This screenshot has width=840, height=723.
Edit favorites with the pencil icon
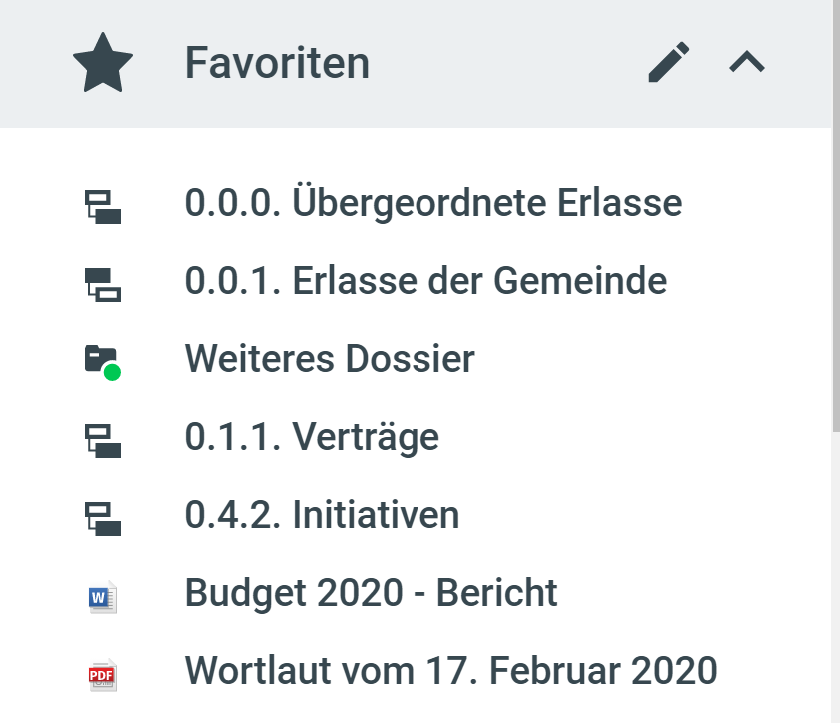669,63
